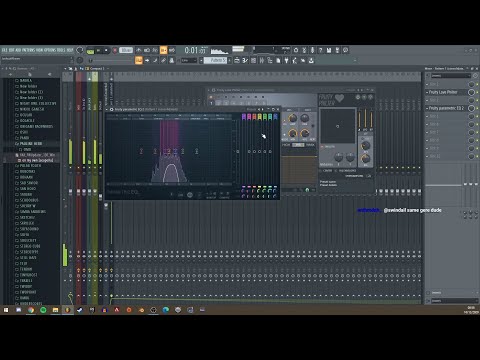This screenshot has height=360, width=480.
Task: Open the PATTERNS menu
Action: point(29,50)
